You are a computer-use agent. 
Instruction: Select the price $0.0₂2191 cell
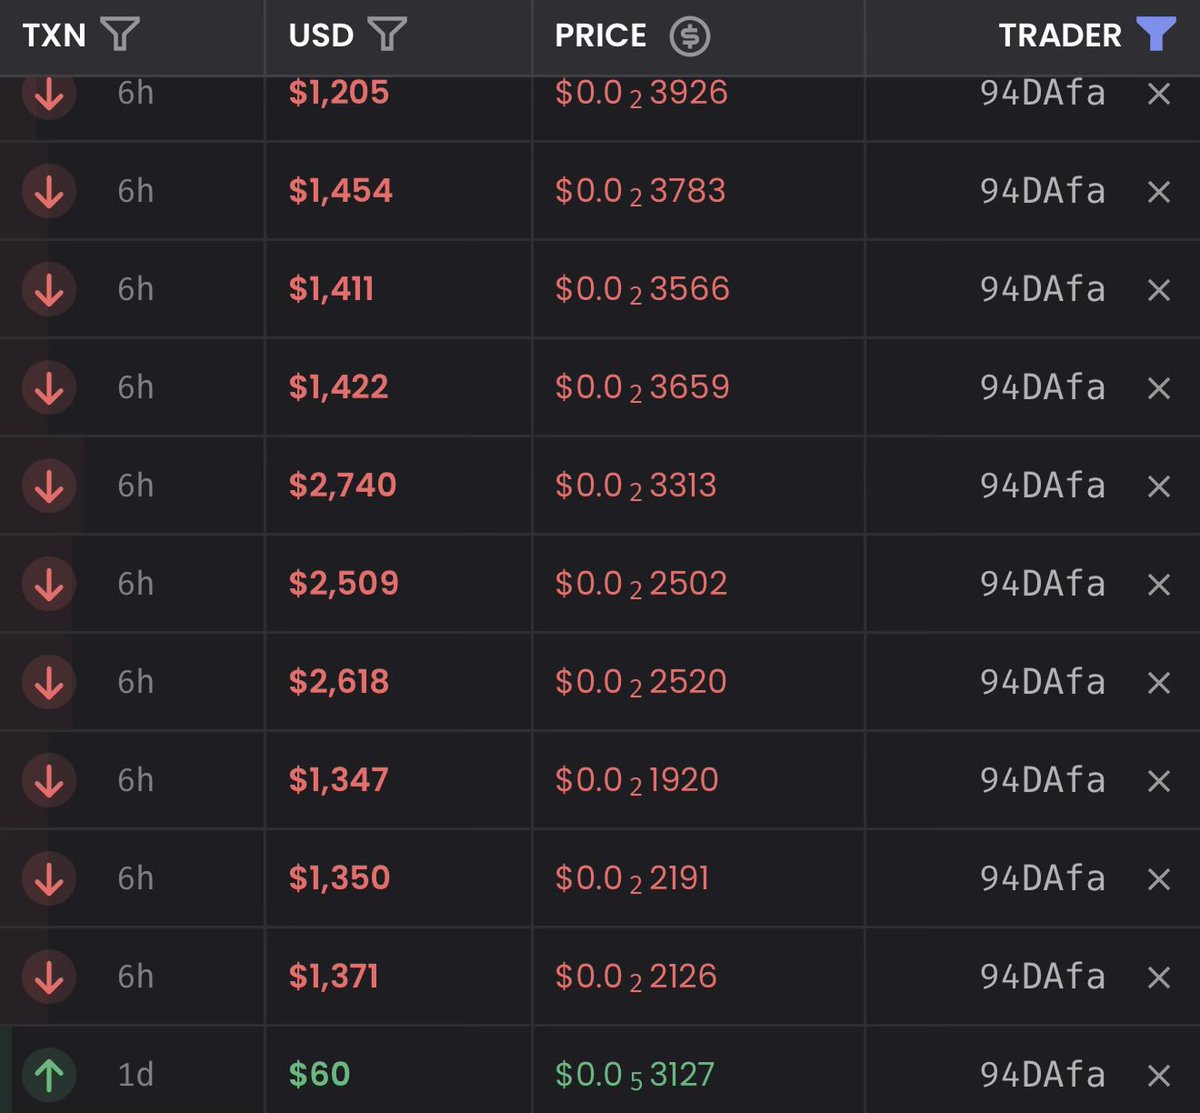[632, 878]
